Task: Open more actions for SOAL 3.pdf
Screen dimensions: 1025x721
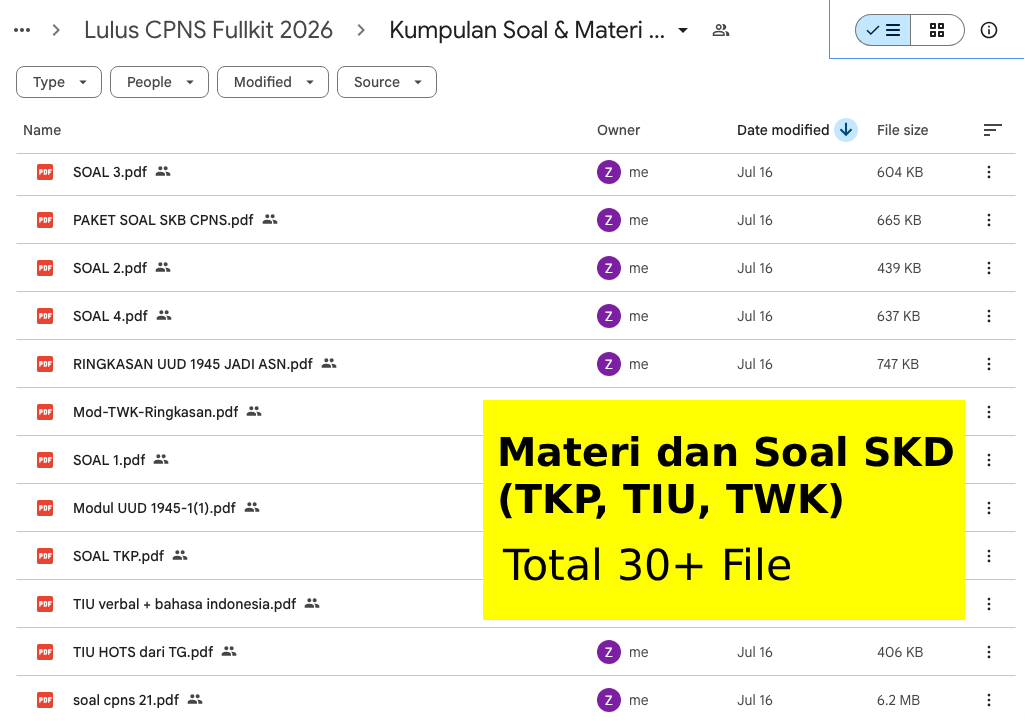Action: [x=988, y=173]
